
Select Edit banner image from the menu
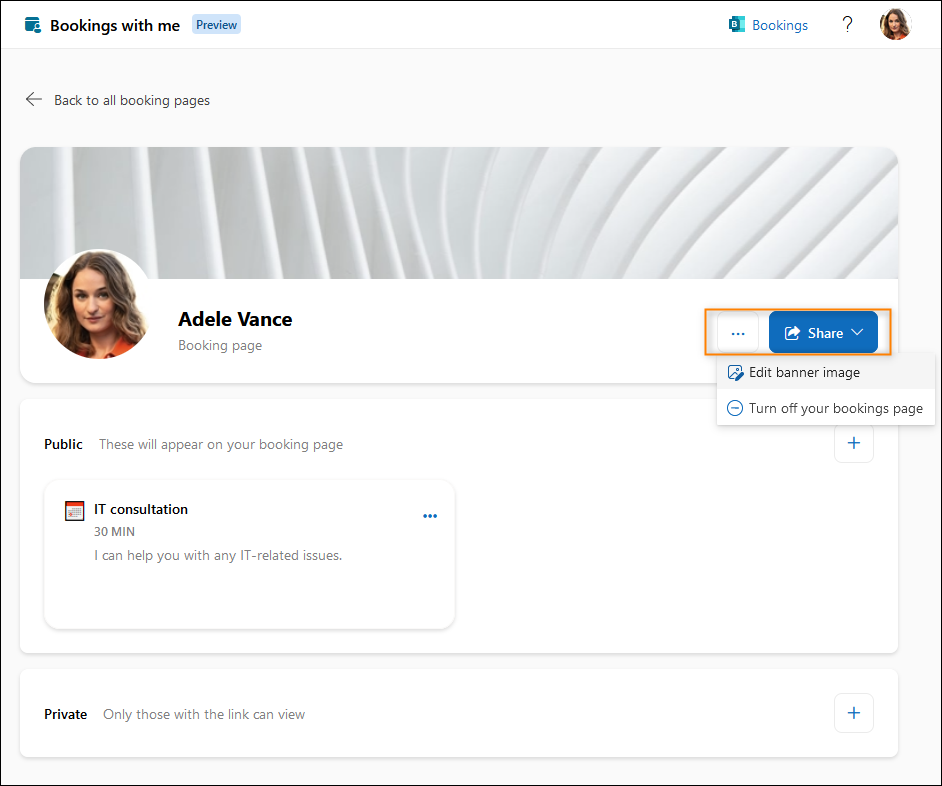point(825,373)
